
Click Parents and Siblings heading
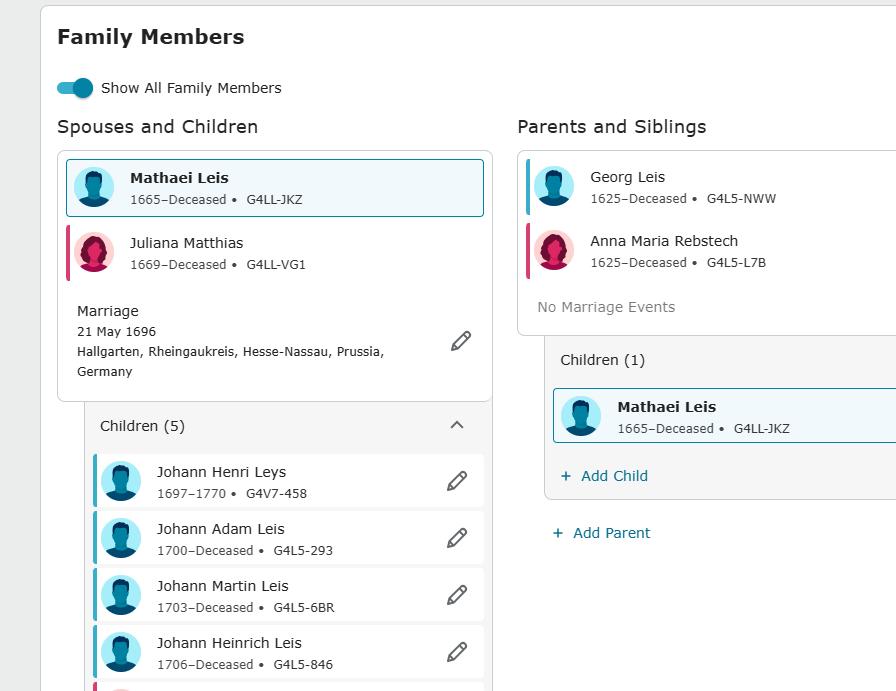coord(612,127)
